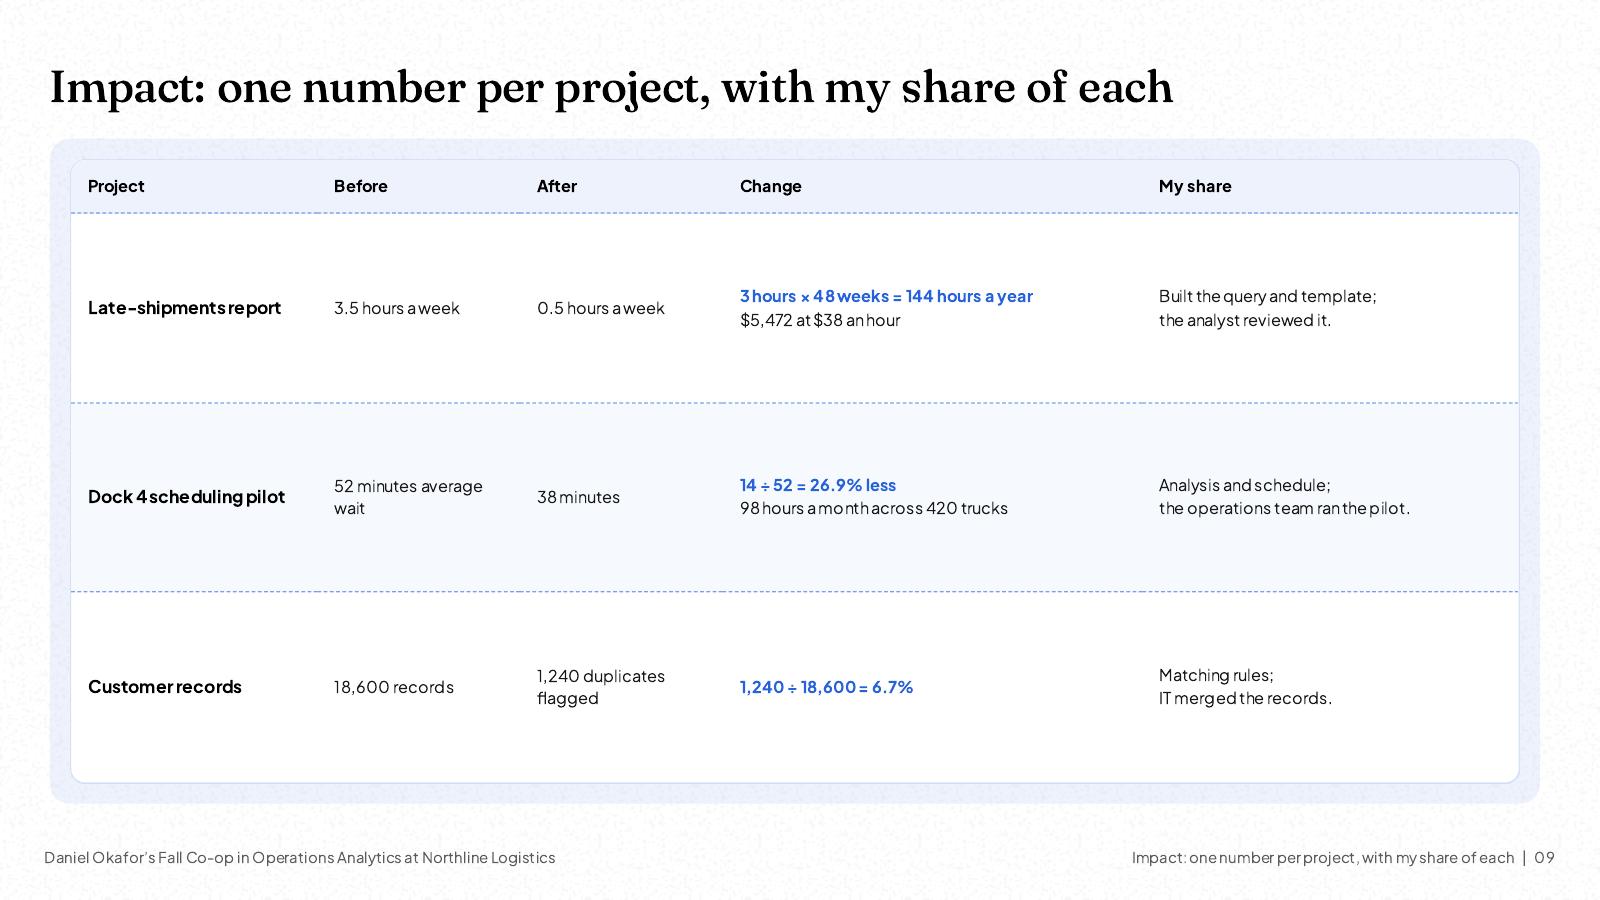This screenshot has width=1600, height=900.
Task: Select 'Analysis and schedule;' text
Action: 1245,485
